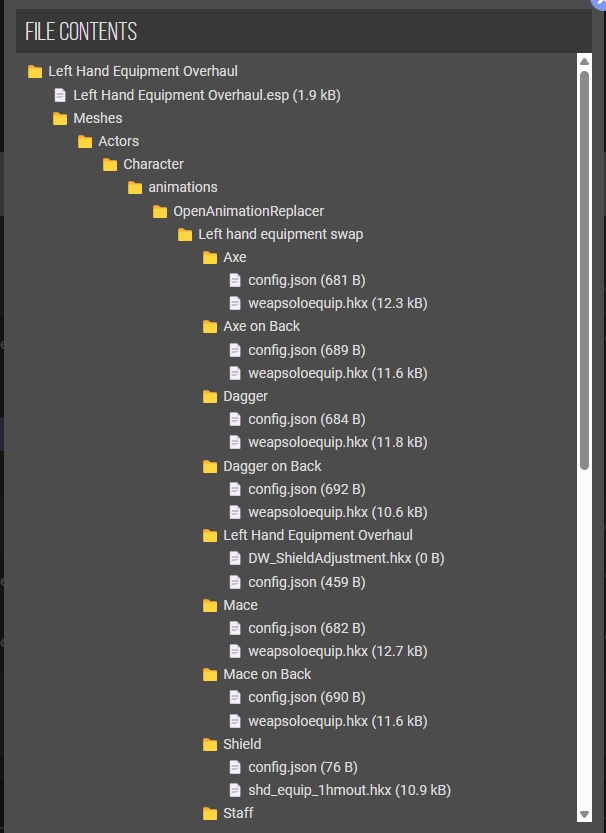
Task: Select the Dagger on Back folder label
Action: (272, 466)
